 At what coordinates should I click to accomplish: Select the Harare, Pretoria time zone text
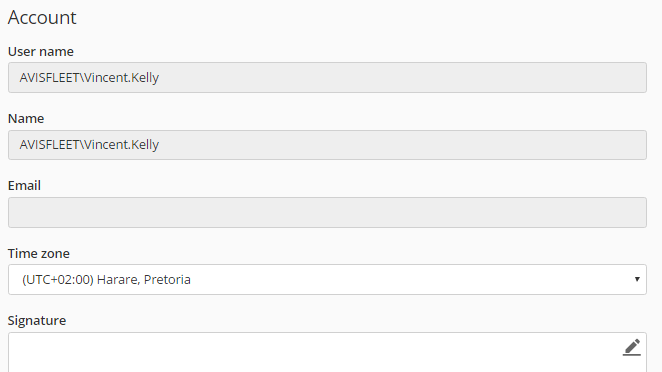144,280
